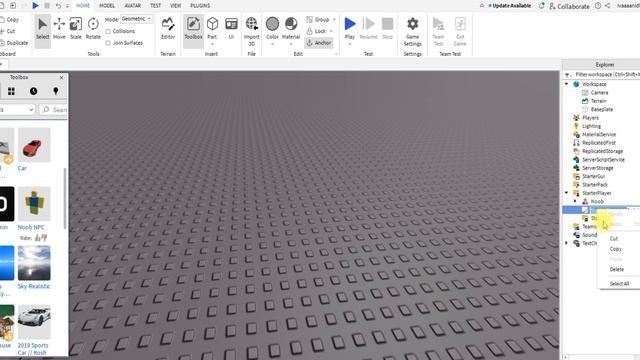The width and height of the screenshot is (640, 360).
Task: Open the Part dropdown arrow
Action: point(212,44)
